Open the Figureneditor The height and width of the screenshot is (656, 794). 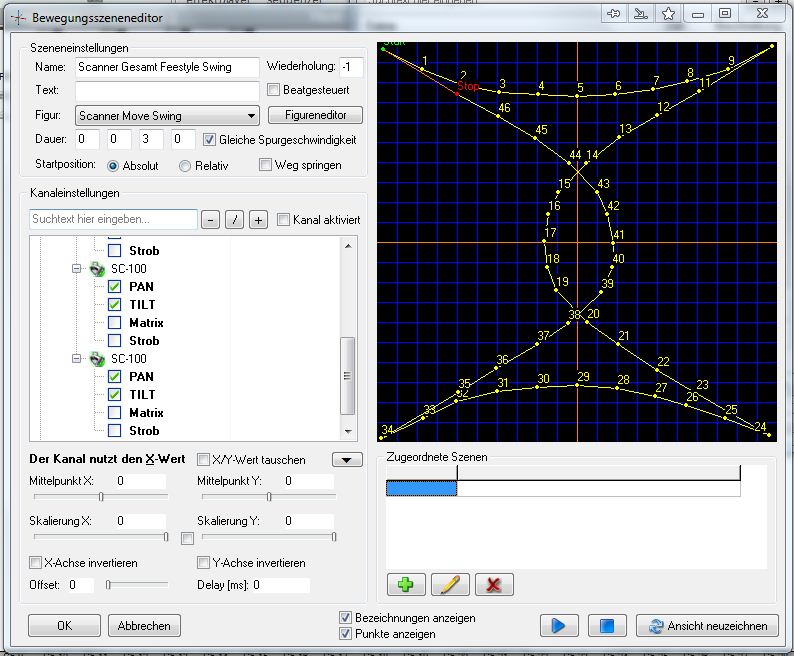[315, 116]
